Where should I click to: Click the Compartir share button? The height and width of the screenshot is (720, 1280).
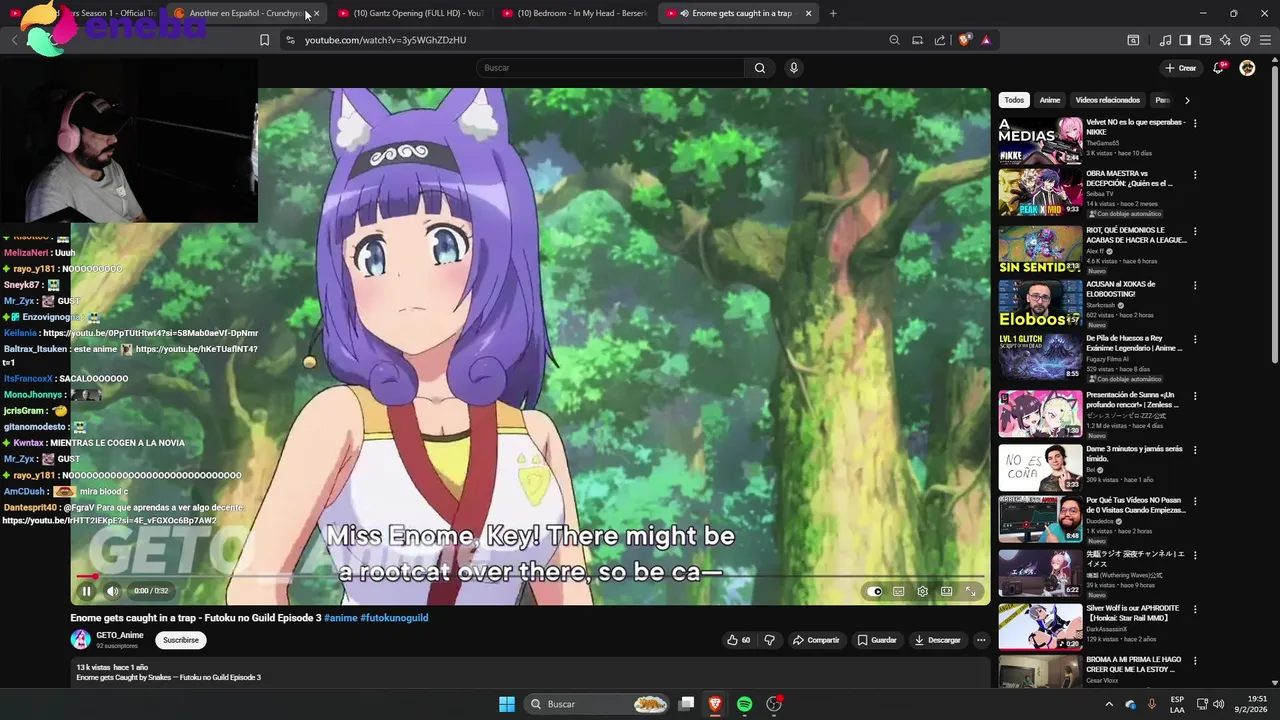[x=816, y=640]
